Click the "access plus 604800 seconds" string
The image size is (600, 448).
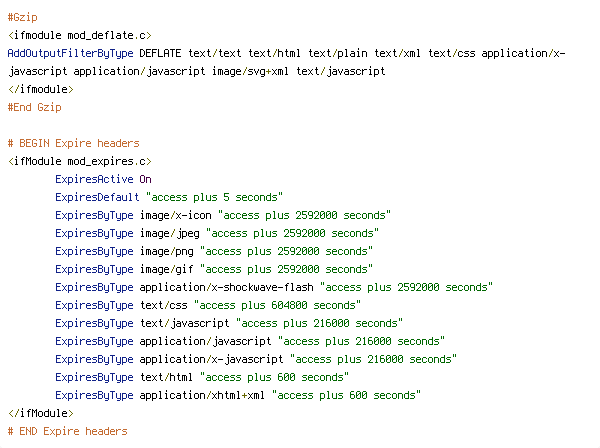277,305
